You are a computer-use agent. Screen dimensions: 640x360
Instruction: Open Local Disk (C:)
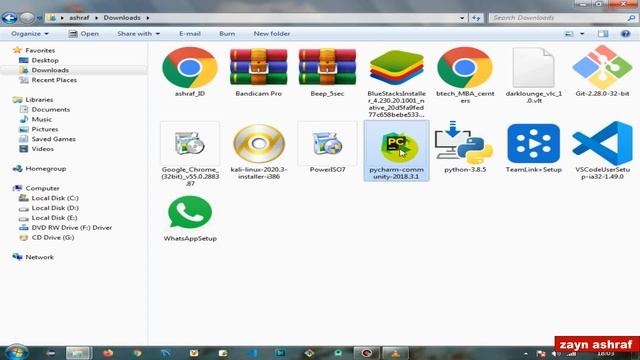55,198
